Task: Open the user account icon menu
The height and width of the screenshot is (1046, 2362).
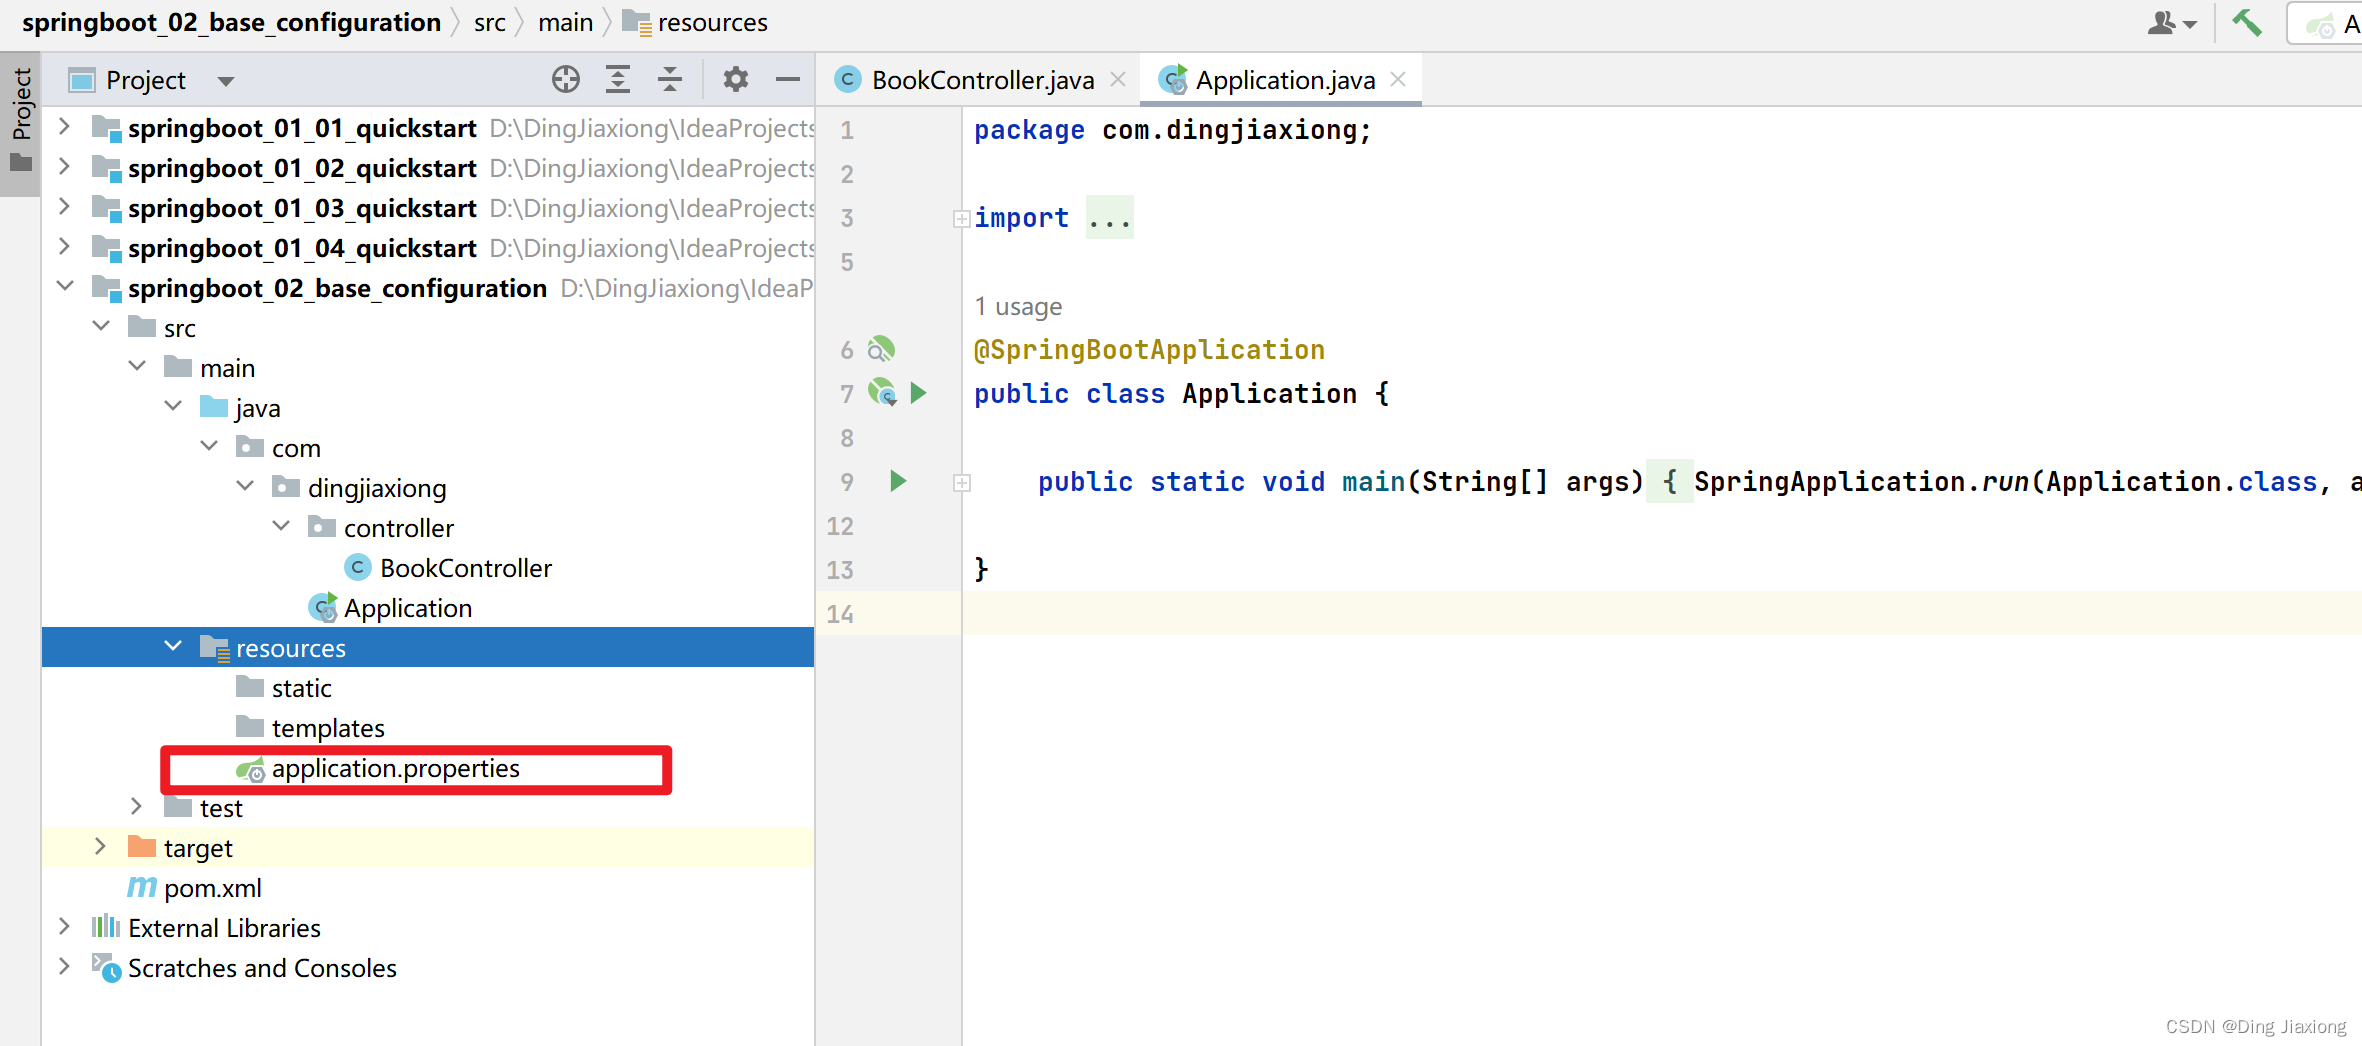Action: tap(2172, 22)
